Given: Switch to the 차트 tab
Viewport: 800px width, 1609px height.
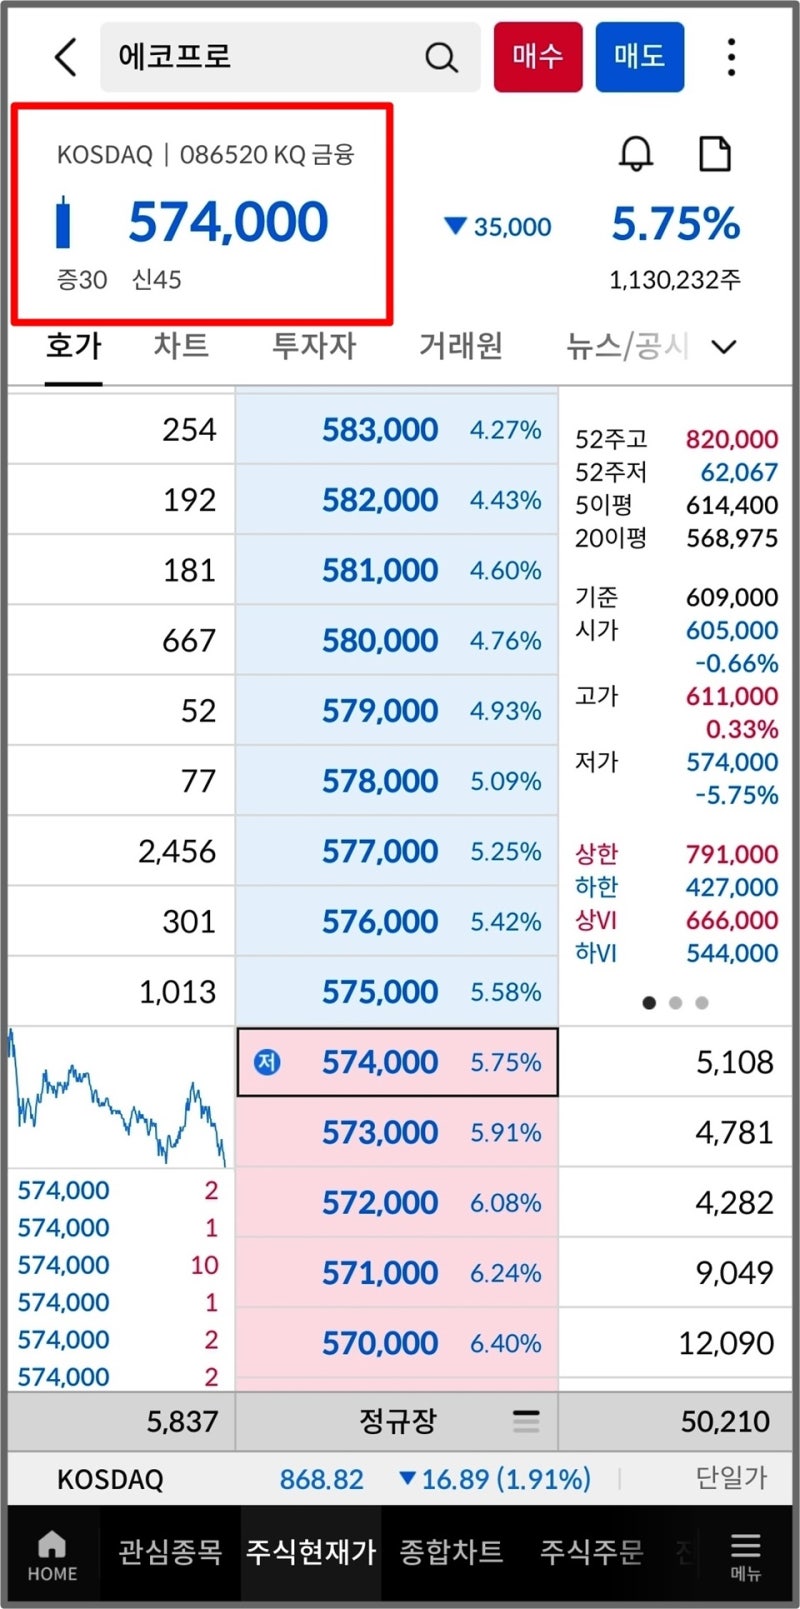Looking at the screenshot, I should point(181,346).
